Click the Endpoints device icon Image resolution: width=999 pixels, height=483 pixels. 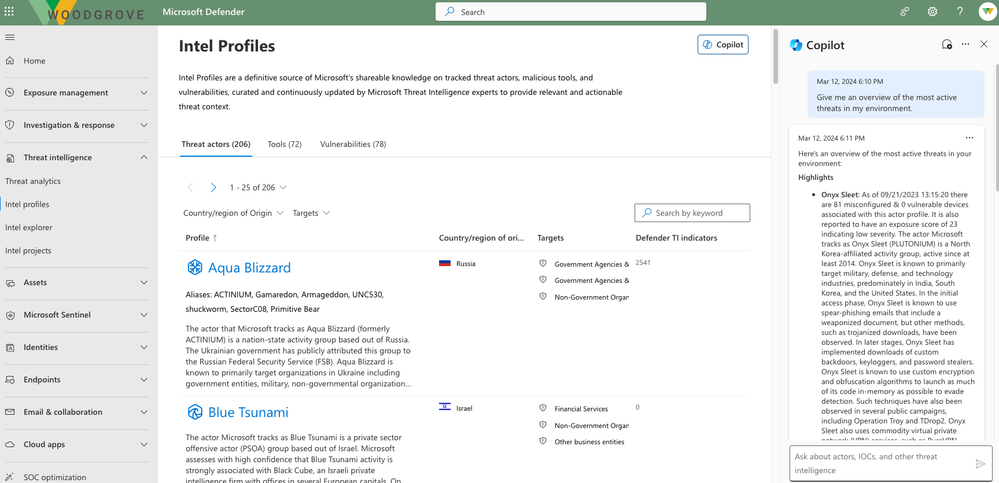pyautogui.click(x=10, y=380)
